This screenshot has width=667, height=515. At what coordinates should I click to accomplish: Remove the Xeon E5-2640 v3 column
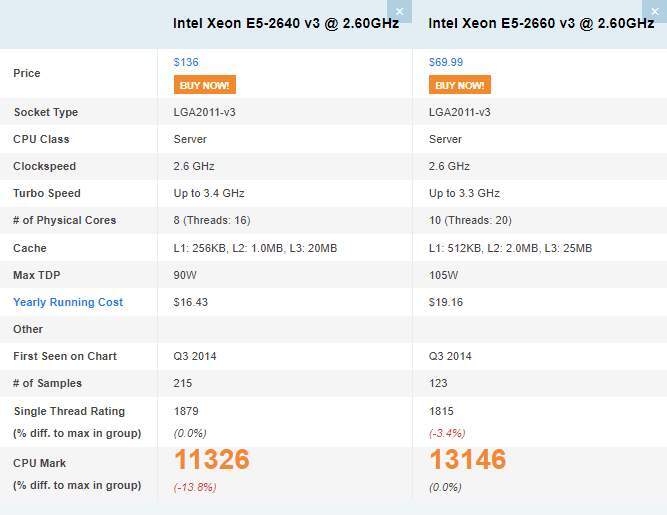tap(399, 11)
